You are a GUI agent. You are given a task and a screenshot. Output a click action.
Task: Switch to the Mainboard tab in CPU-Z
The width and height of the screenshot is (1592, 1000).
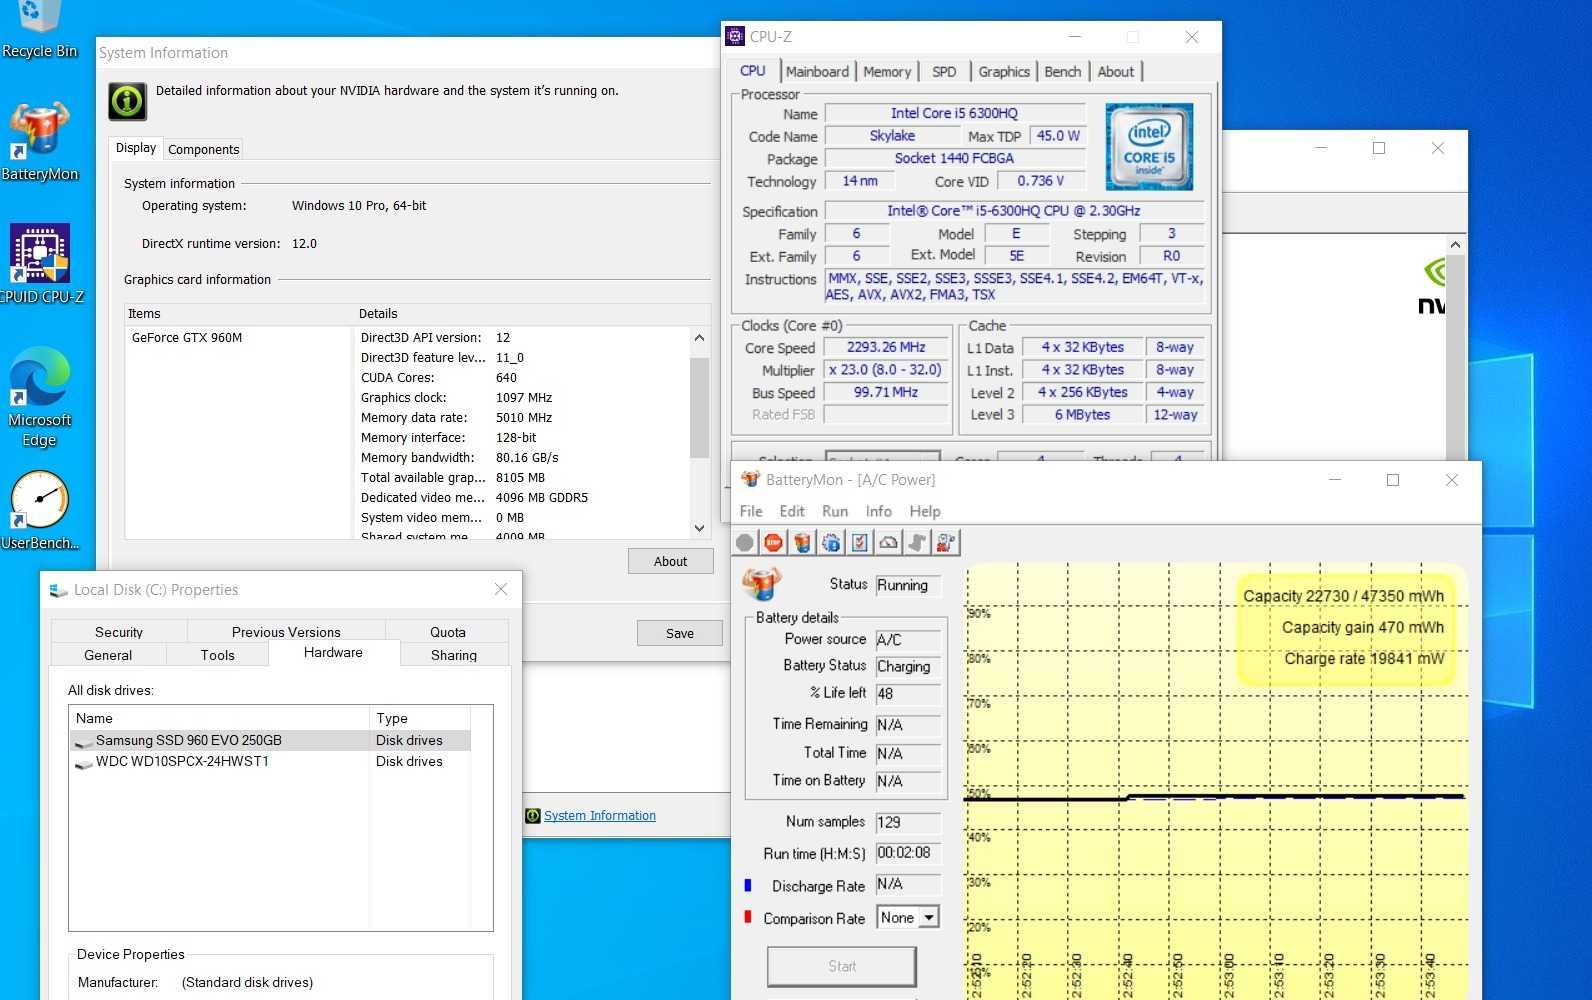tap(817, 72)
